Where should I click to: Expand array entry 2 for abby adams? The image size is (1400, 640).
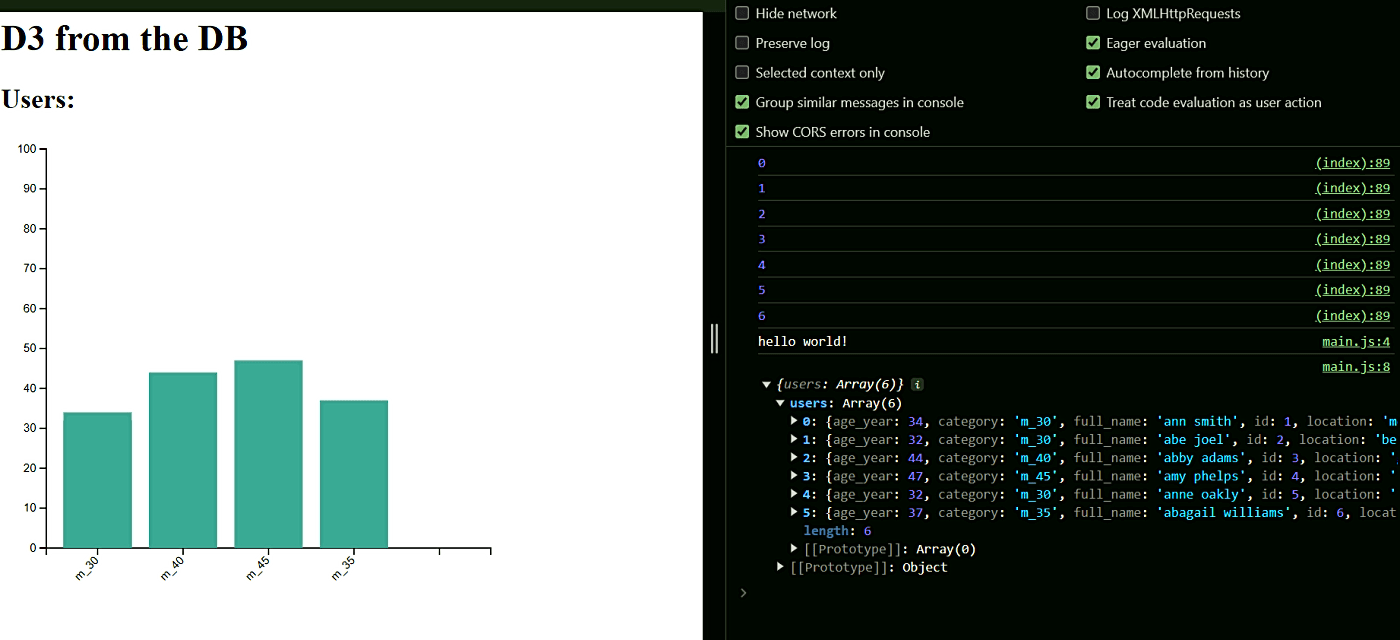pos(795,458)
